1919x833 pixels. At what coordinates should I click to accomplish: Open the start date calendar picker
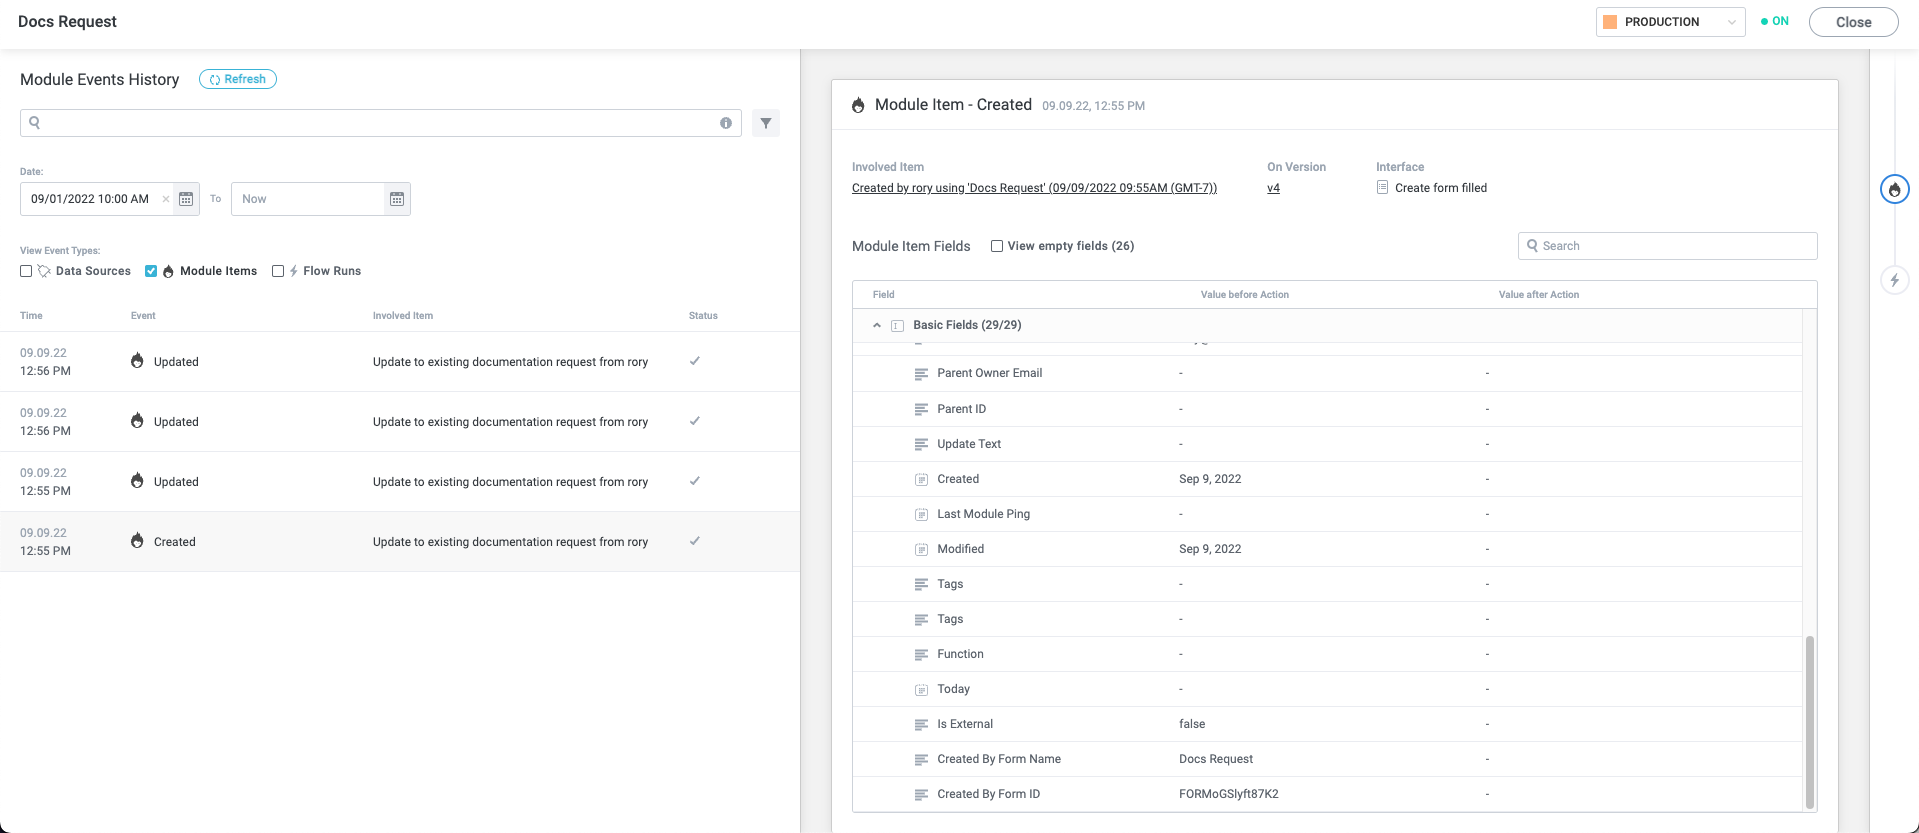[x=186, y=199]
